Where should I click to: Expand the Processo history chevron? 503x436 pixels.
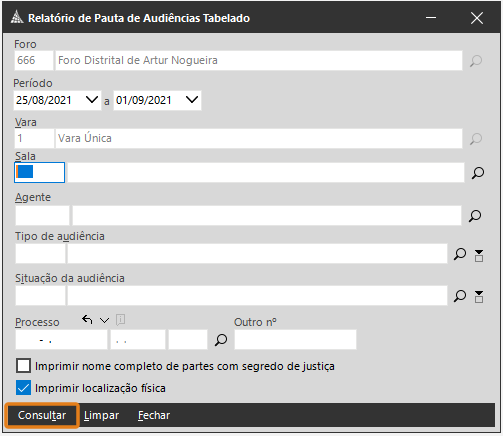[104, 320]
